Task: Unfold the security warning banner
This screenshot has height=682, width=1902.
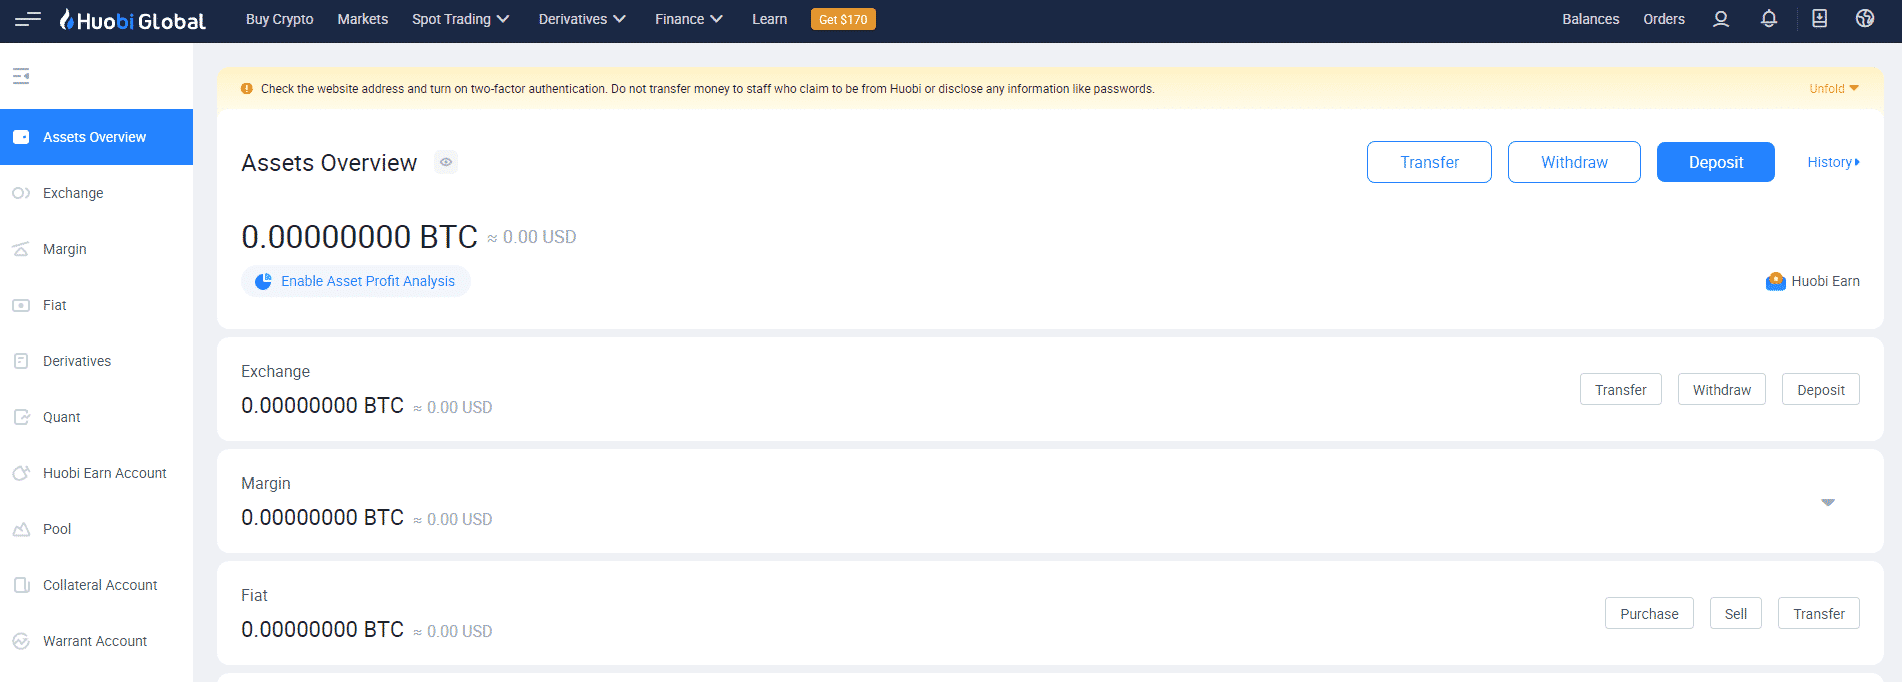Action: point(1833,89)
